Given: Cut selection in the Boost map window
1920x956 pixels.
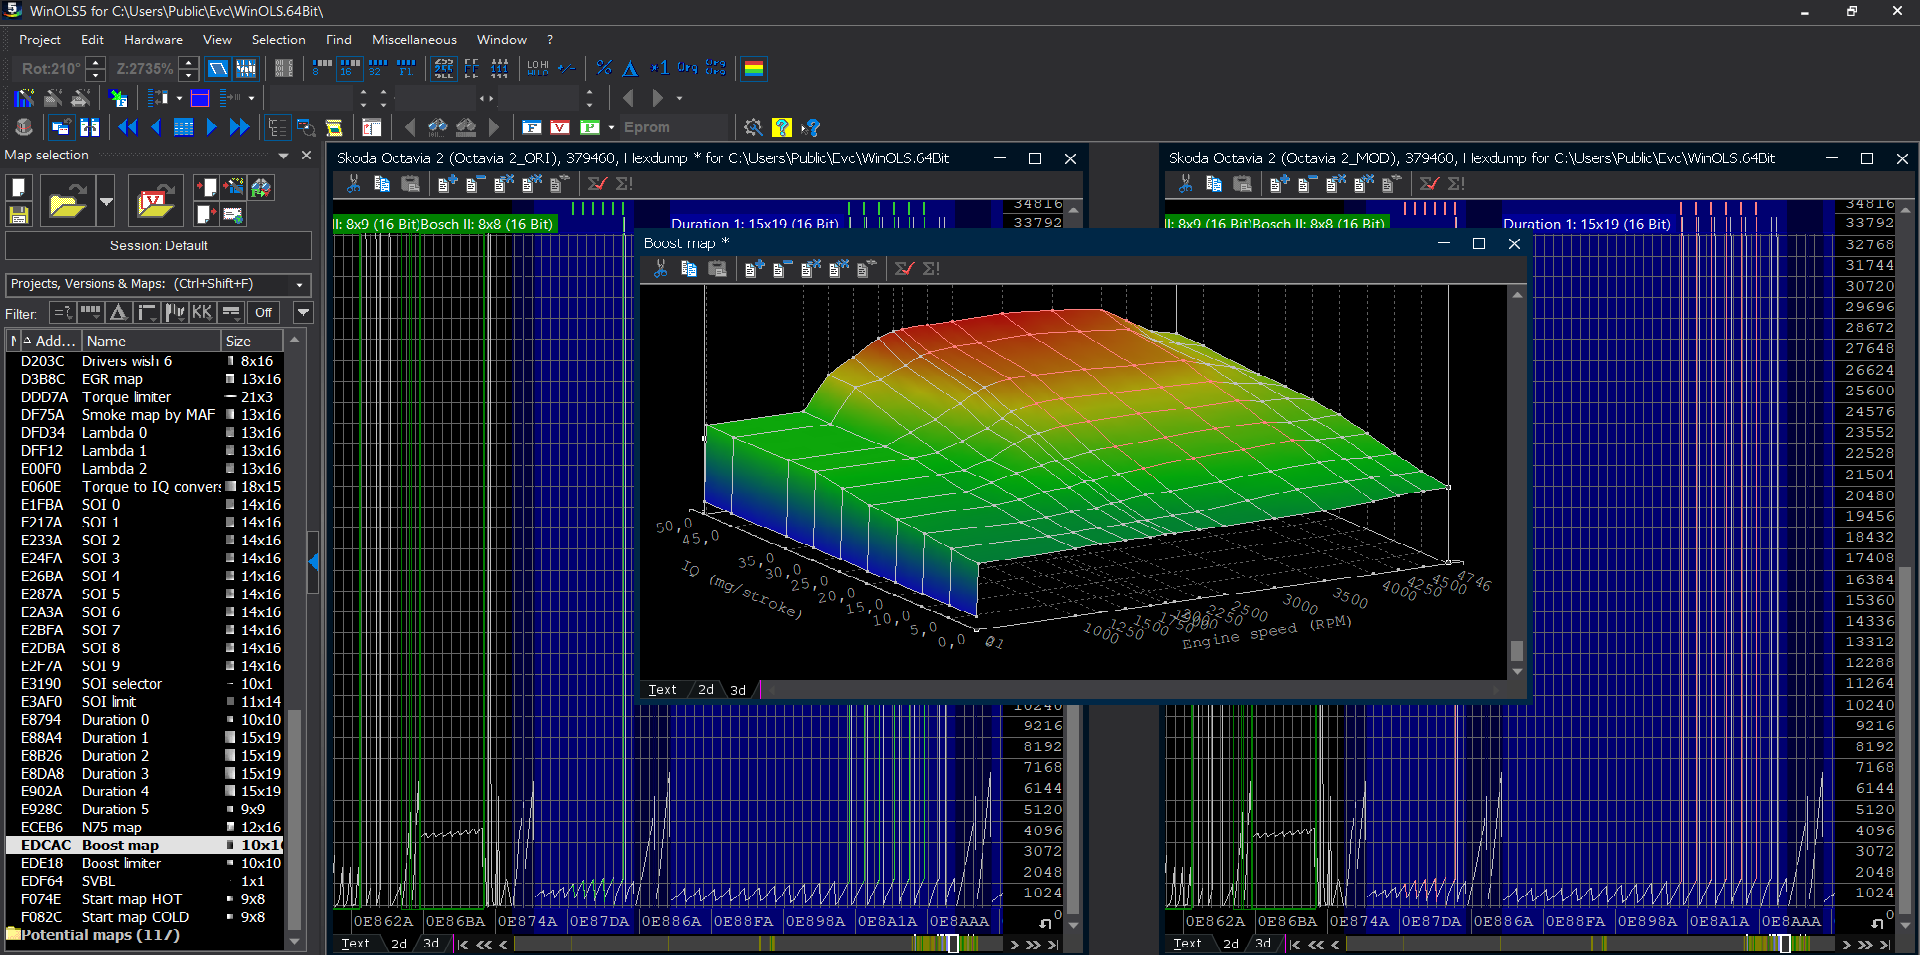Looking at the screenshot, I should pyautogui.click(x=660, y=270).
